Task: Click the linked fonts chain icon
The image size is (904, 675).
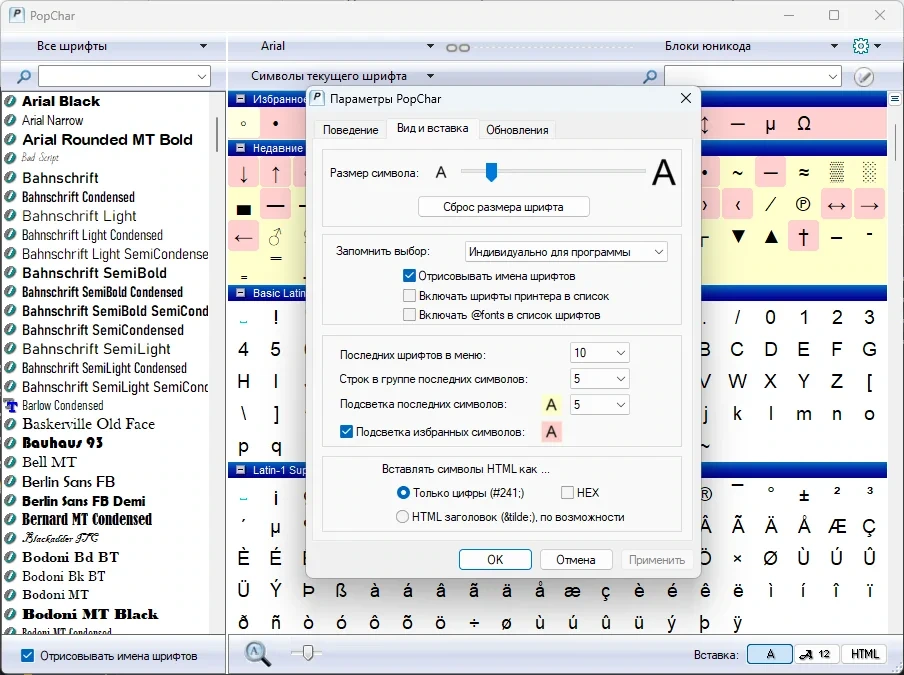Action: [458, 47]
